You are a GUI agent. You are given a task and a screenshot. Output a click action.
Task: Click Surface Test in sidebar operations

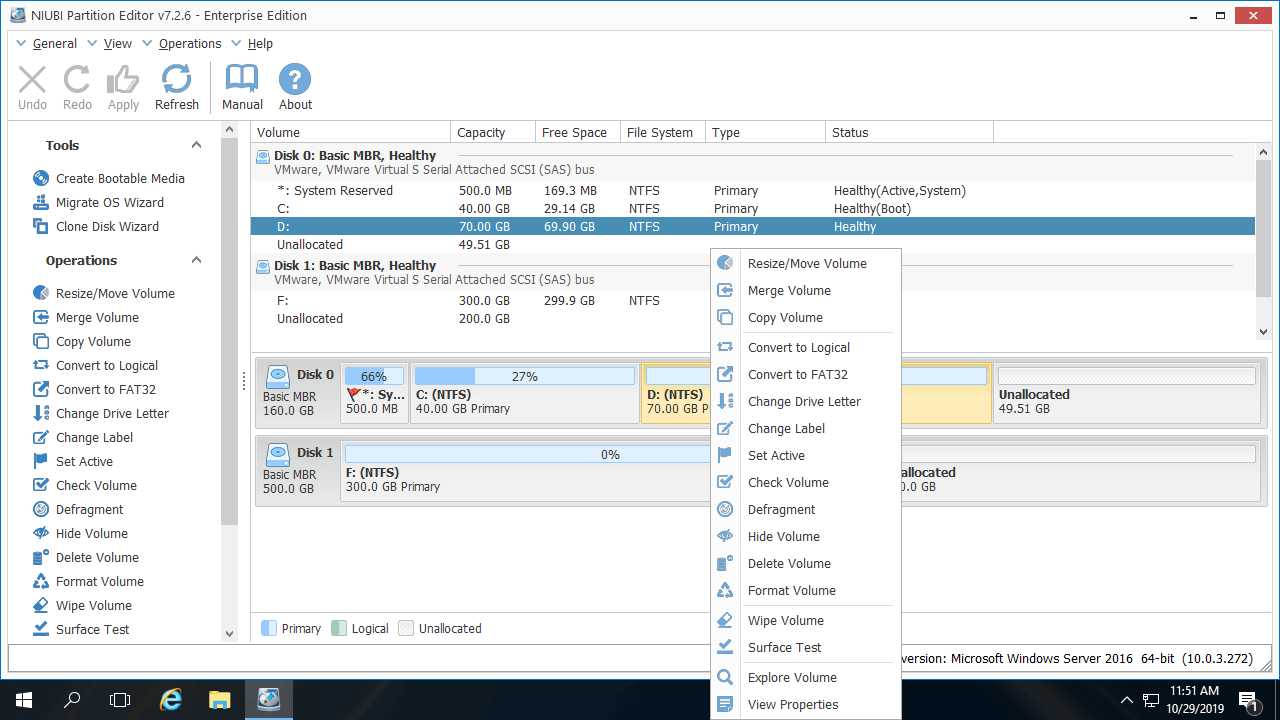[x=92, y=629]
